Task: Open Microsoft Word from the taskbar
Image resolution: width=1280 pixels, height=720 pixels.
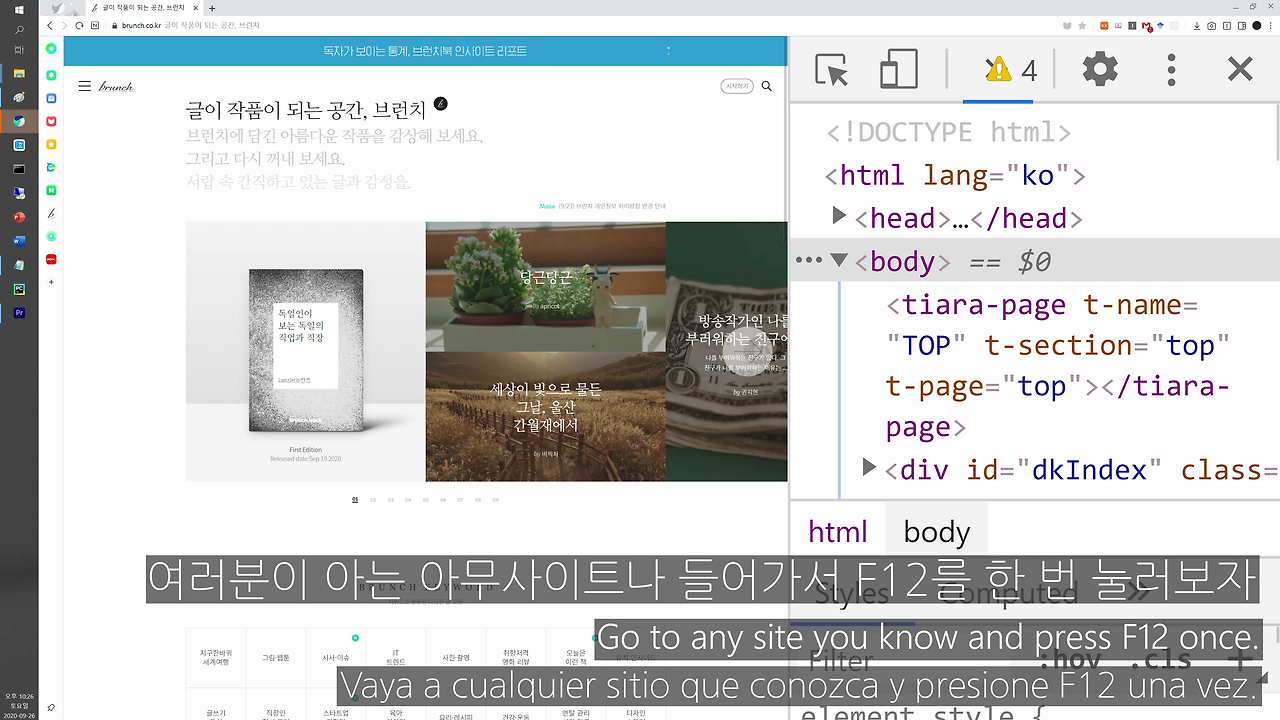Action: pos(20,239)
